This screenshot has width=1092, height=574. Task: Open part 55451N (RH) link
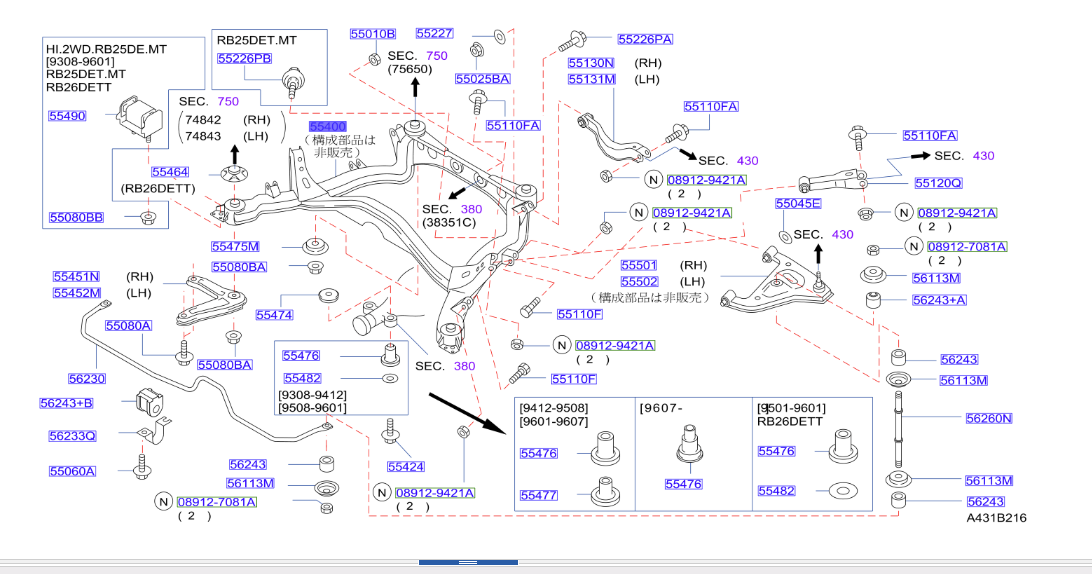coord(77,277)
